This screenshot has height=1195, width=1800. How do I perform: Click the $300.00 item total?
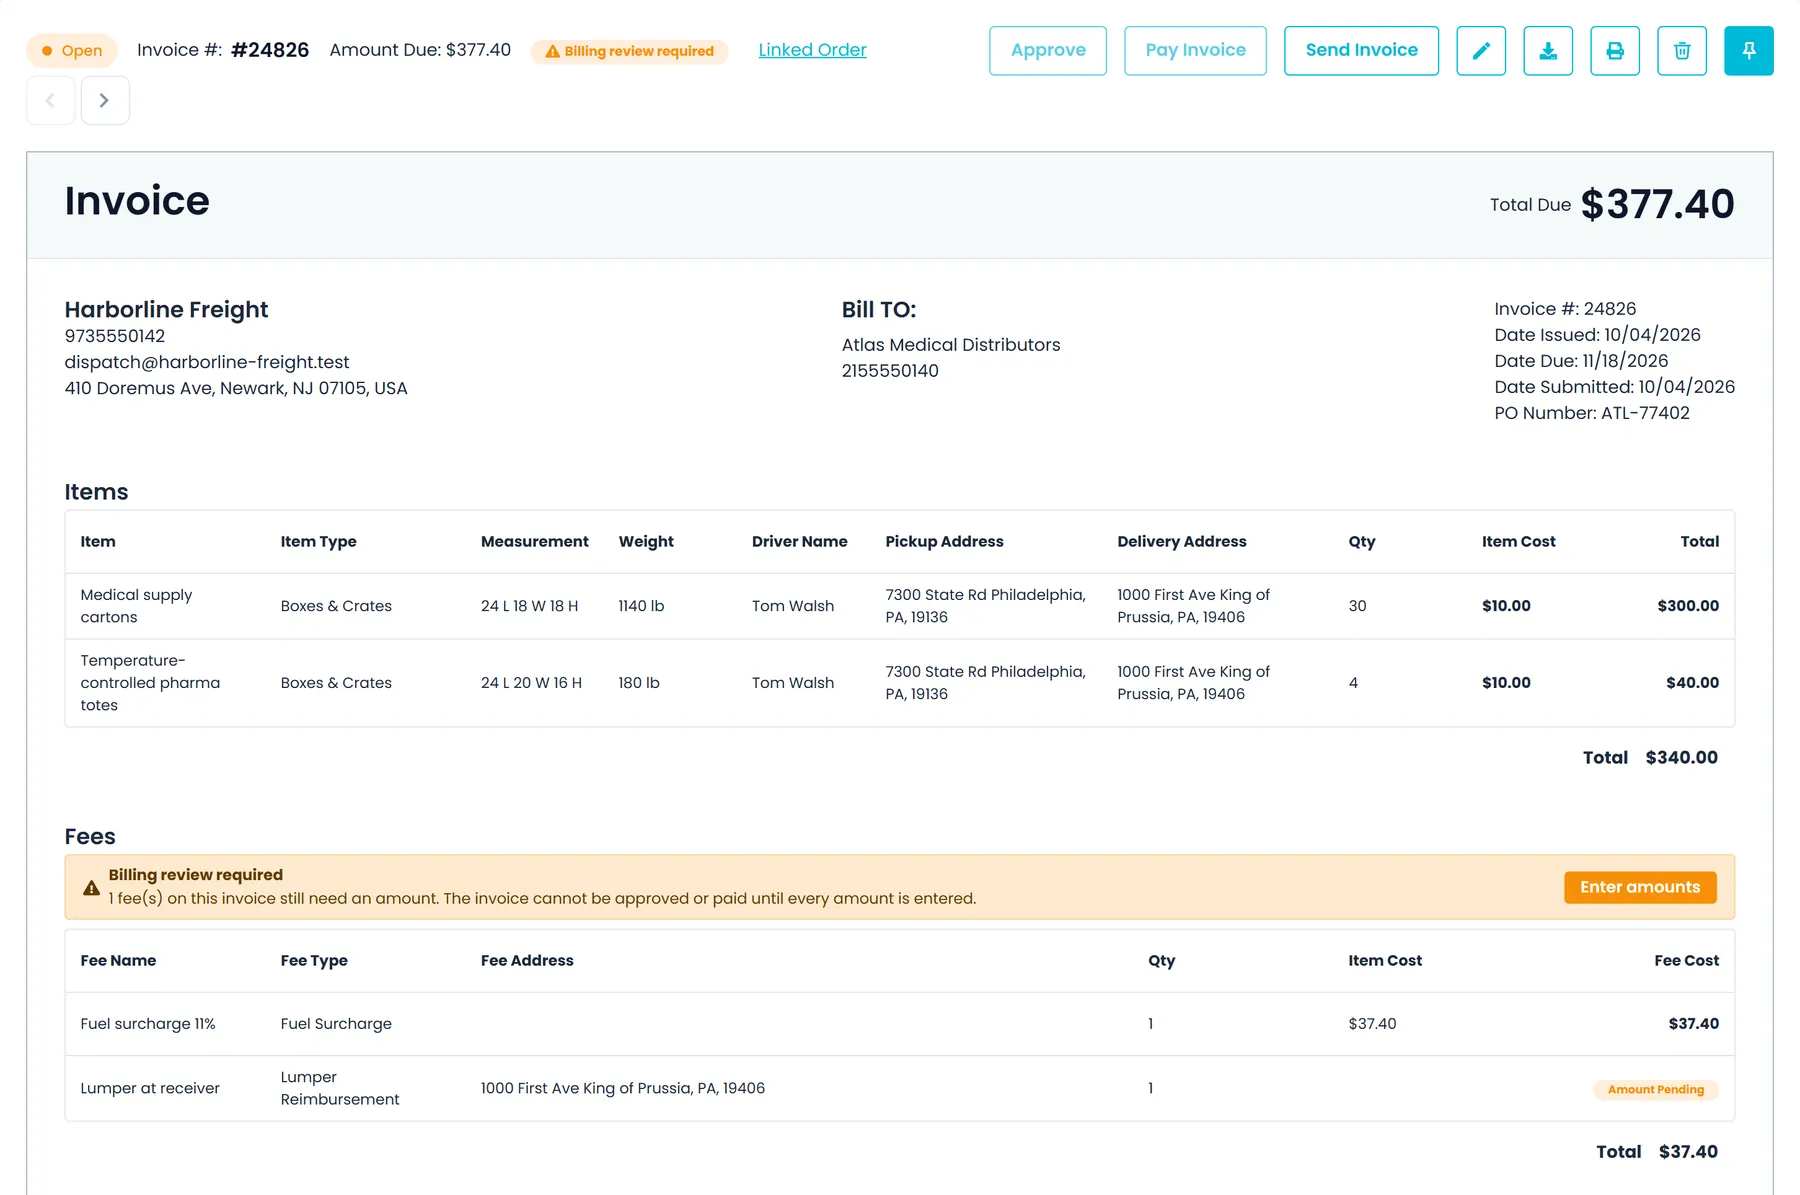click(1688, 606)
